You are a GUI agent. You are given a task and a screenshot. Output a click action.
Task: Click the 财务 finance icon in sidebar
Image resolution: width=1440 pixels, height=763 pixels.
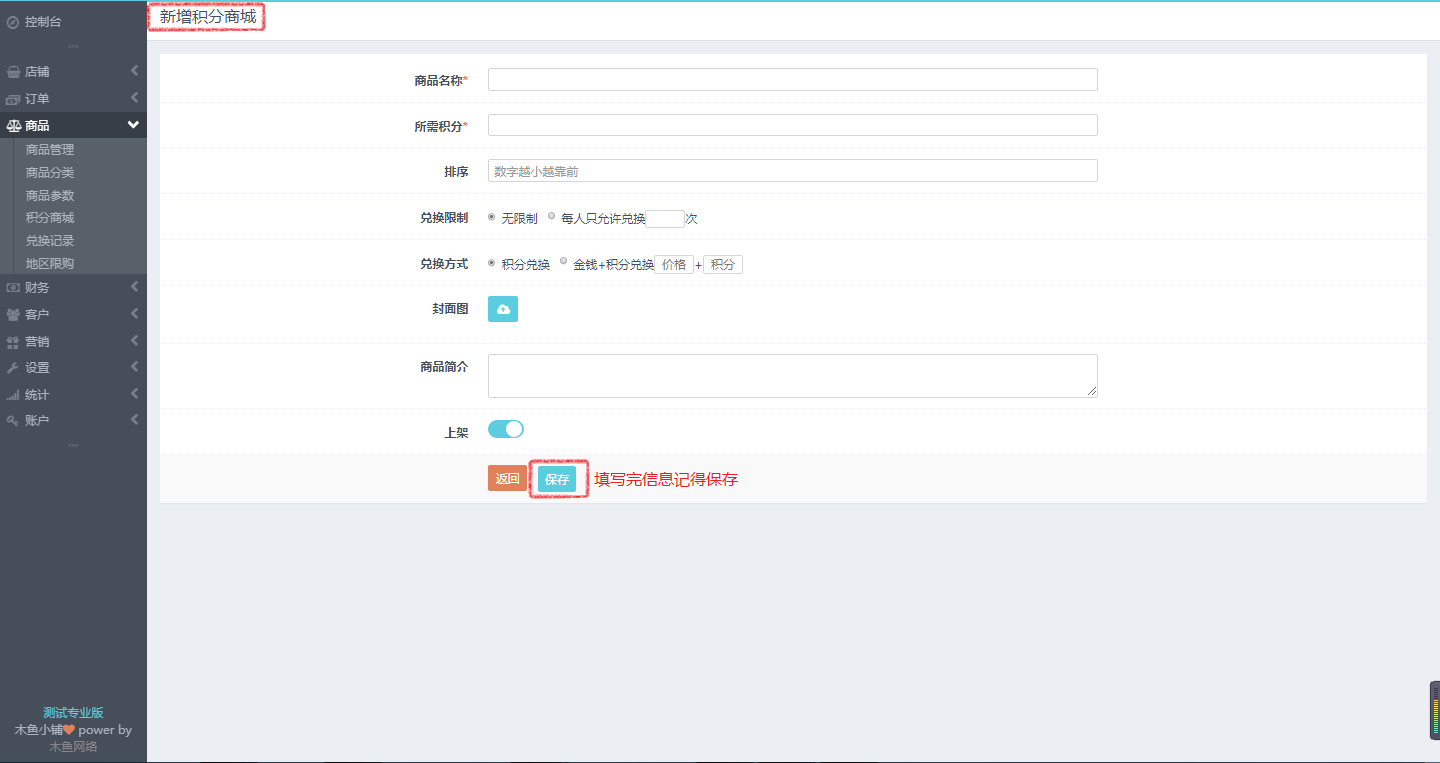coord(13,288)
